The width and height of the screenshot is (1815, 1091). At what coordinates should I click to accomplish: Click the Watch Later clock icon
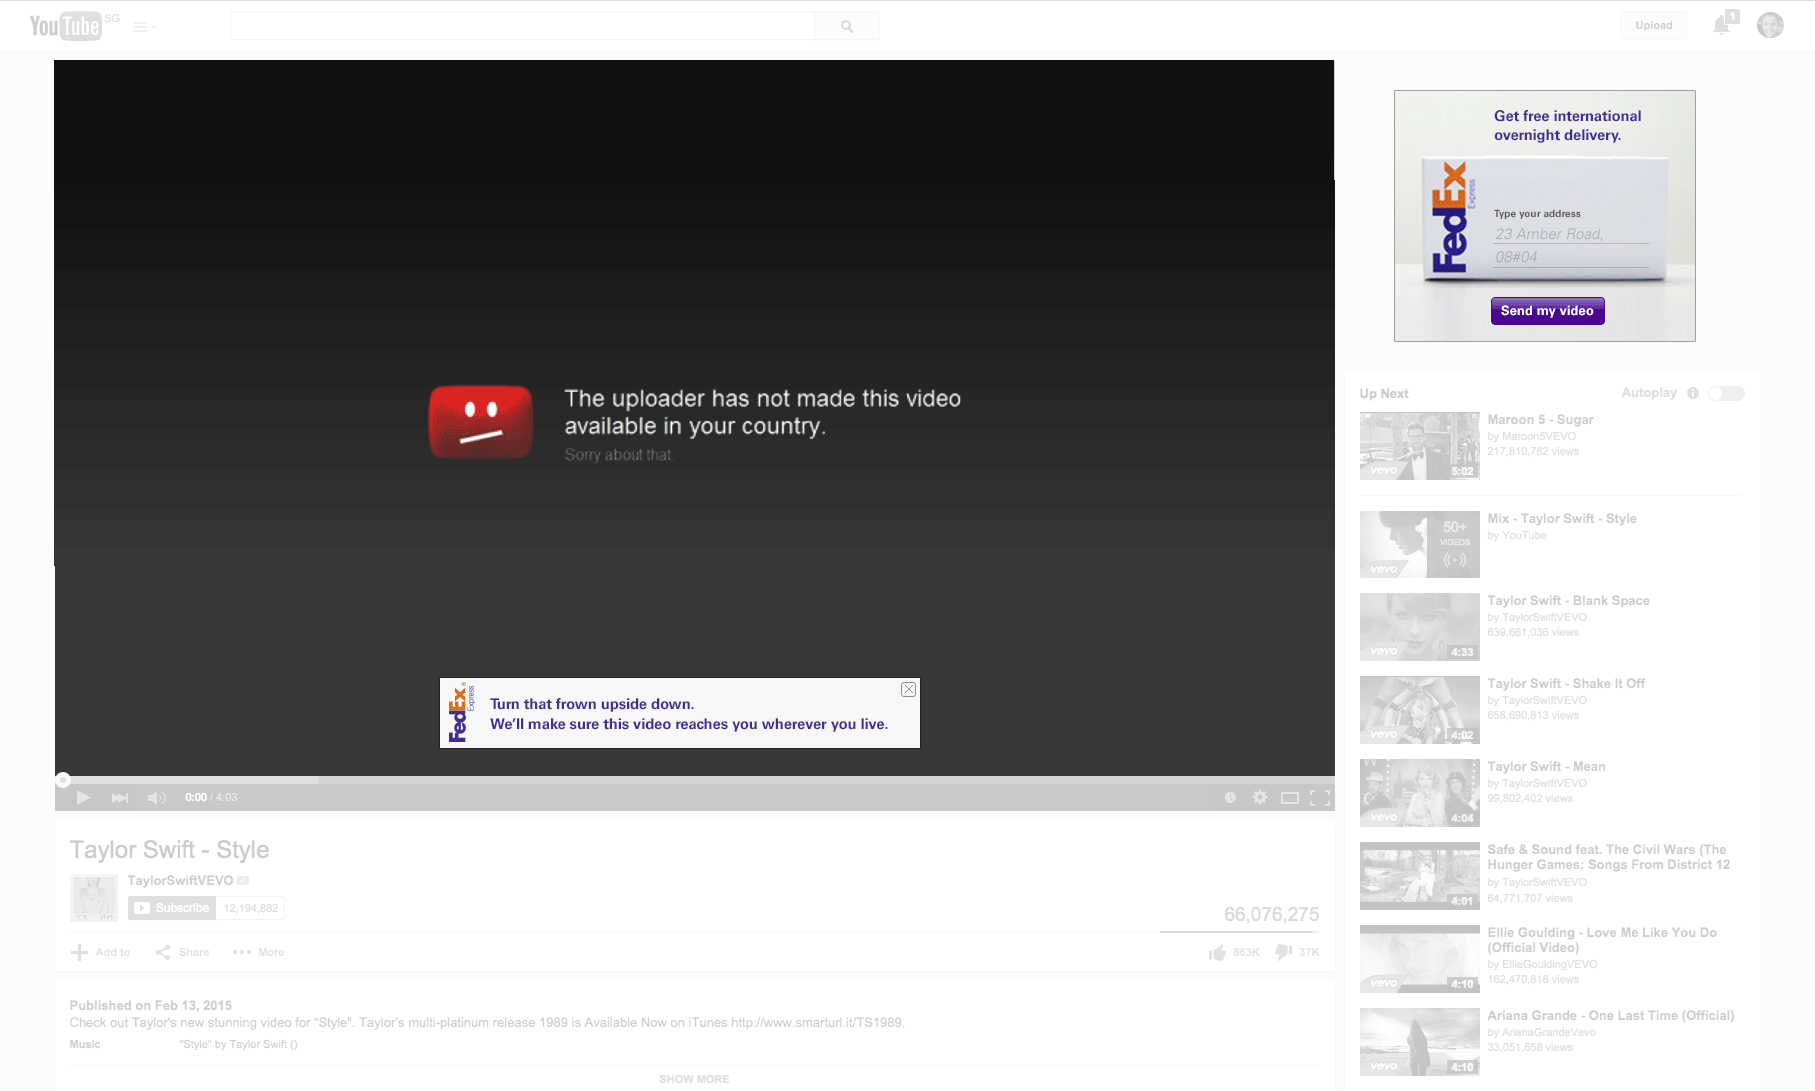[x=1230, y=797]
